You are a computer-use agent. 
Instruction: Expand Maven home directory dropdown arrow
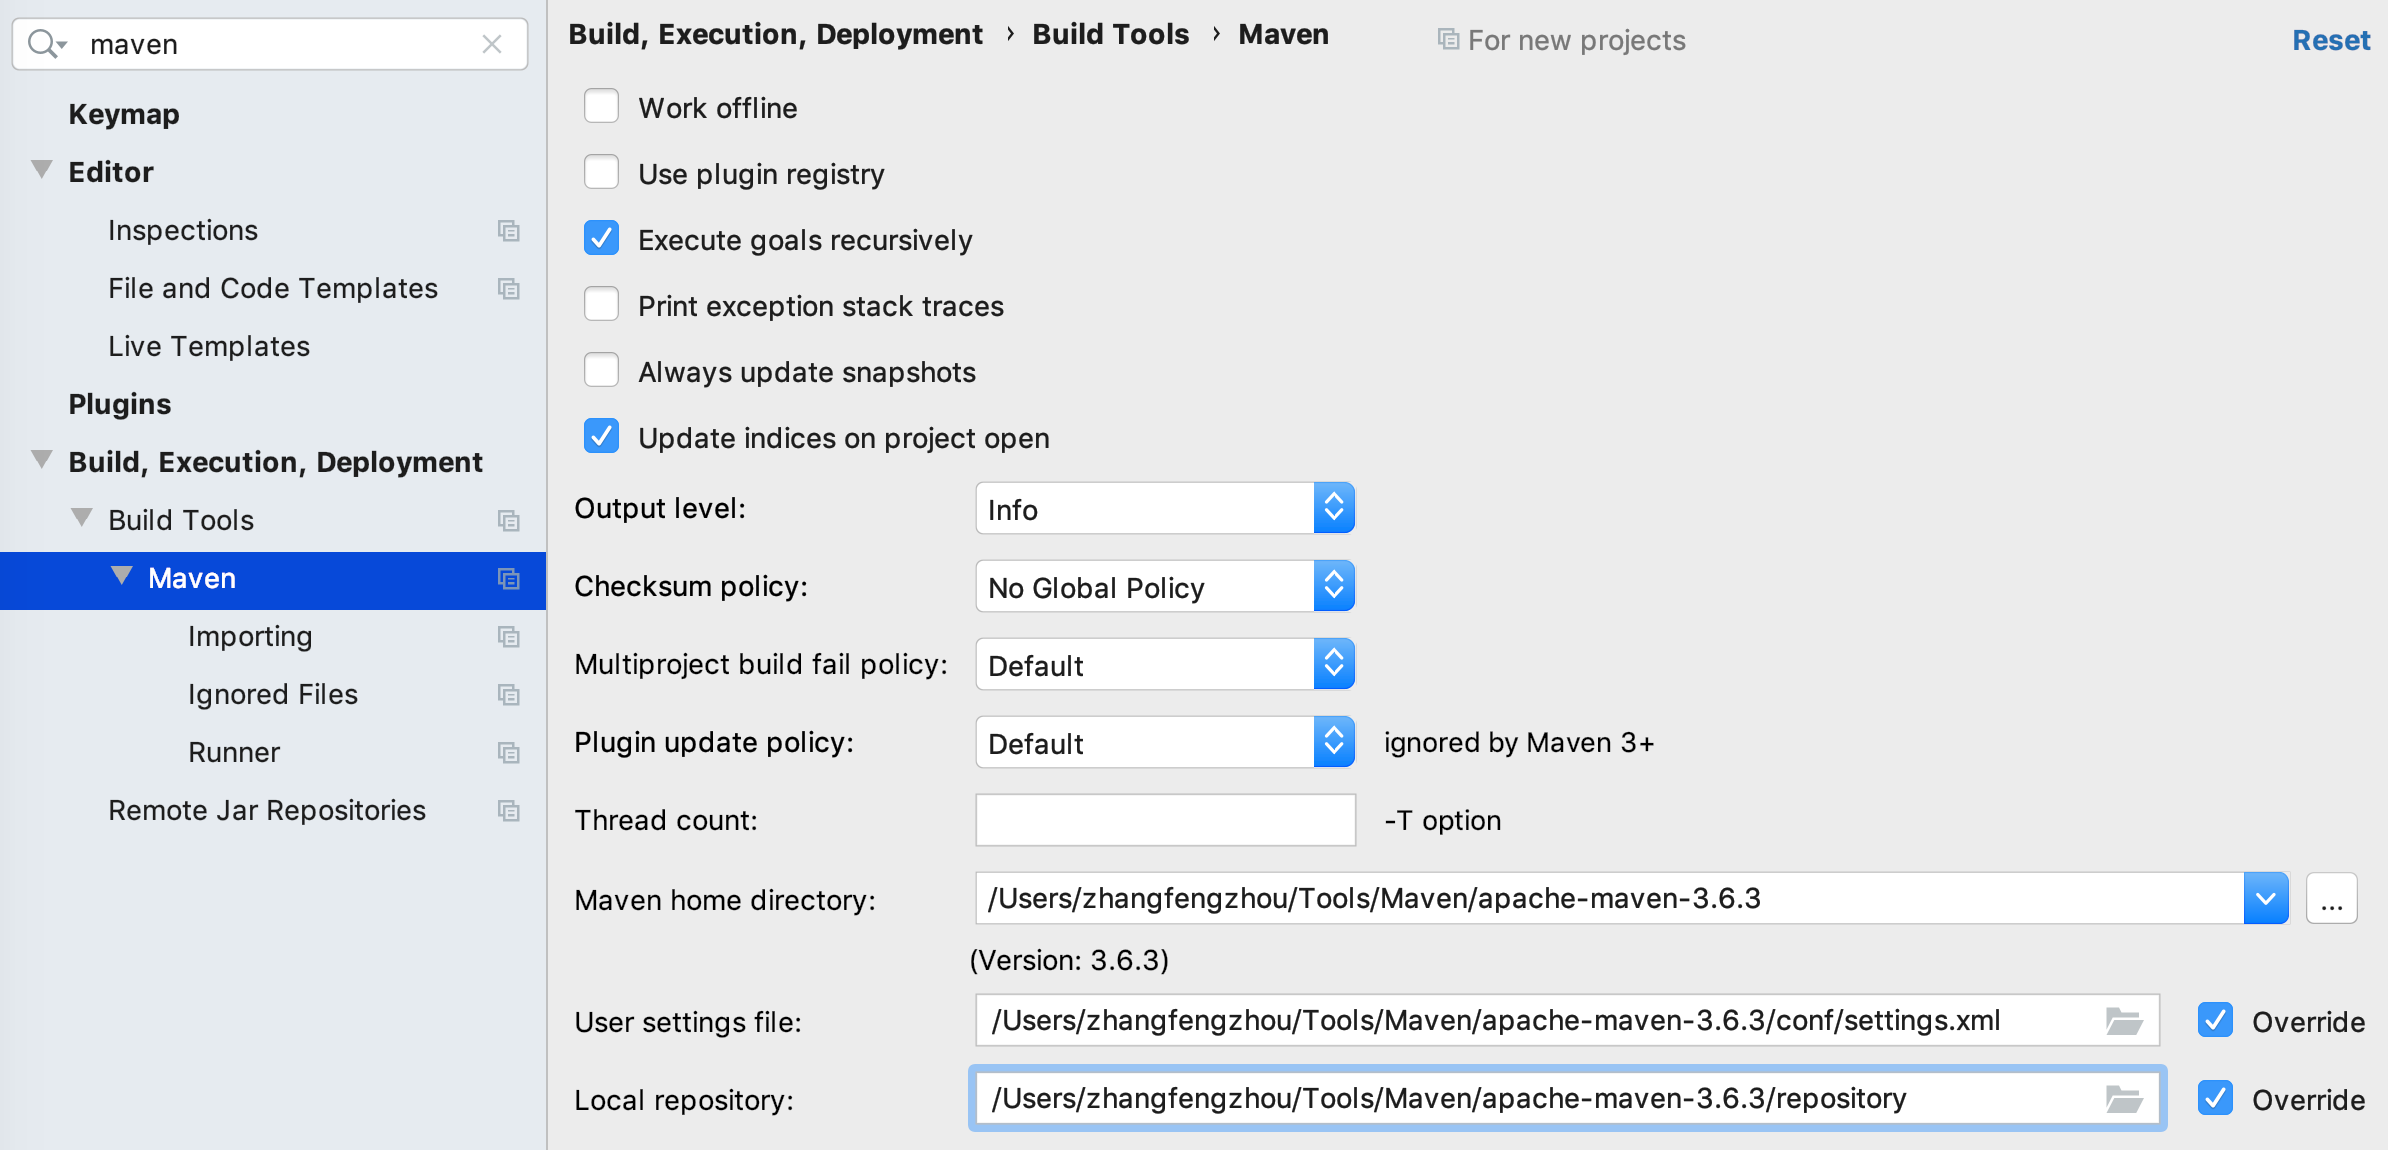click(2265, 899)
